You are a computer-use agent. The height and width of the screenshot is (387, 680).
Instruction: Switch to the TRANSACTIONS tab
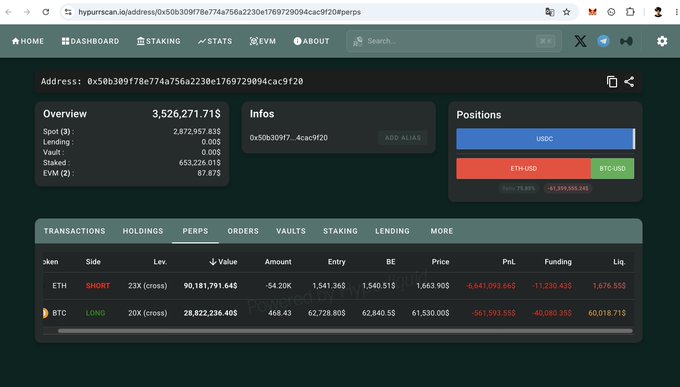click(75, 231)
